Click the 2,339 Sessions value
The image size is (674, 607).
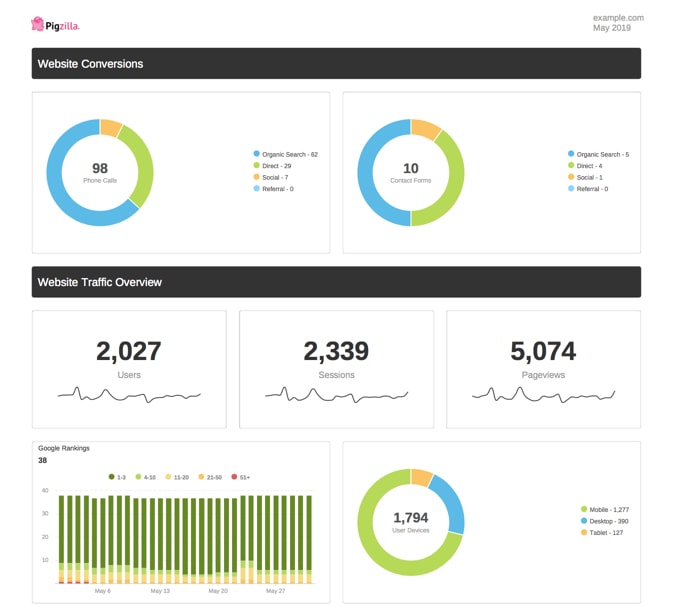(x=336, y=351)
